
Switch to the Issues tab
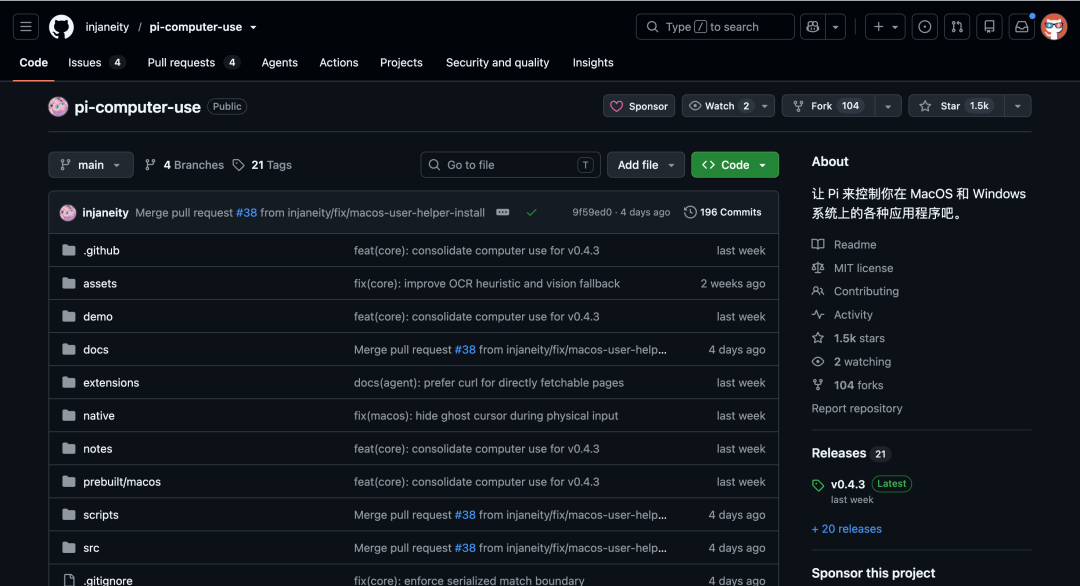pos(96,63)
